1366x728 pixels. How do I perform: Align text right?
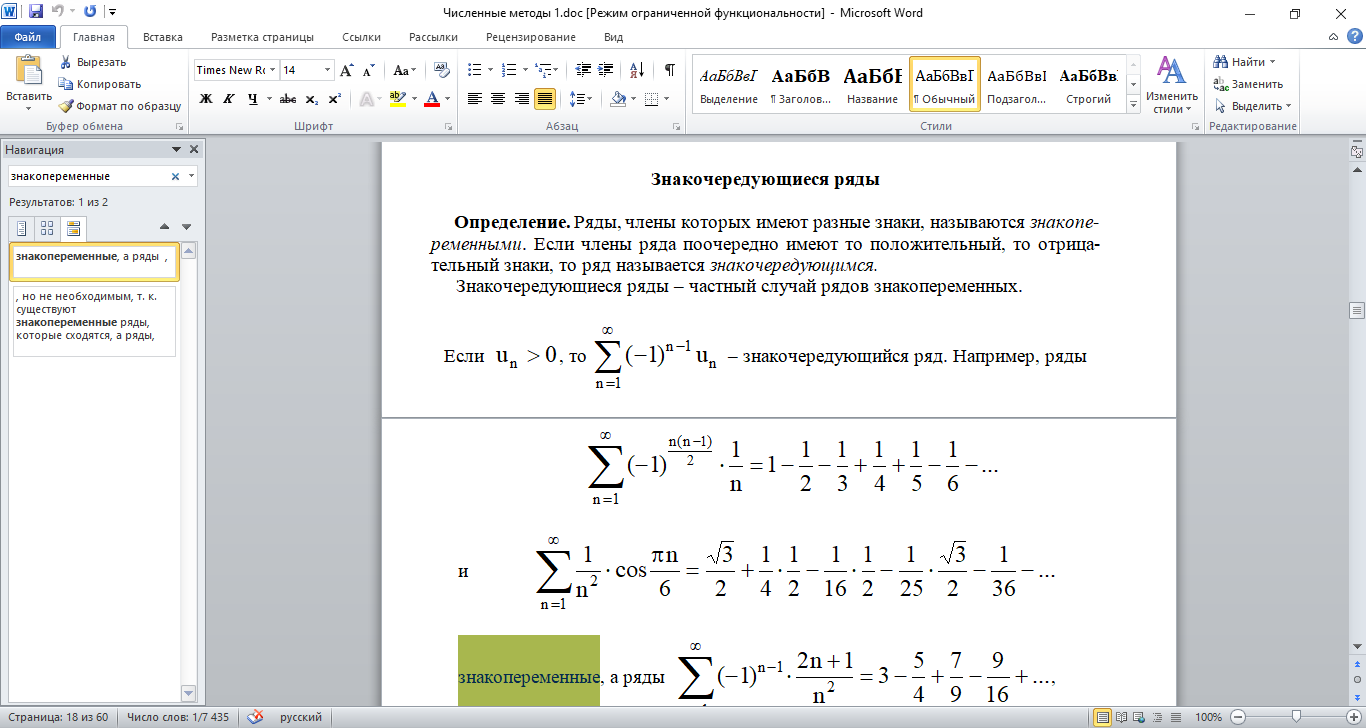(522, 99)
